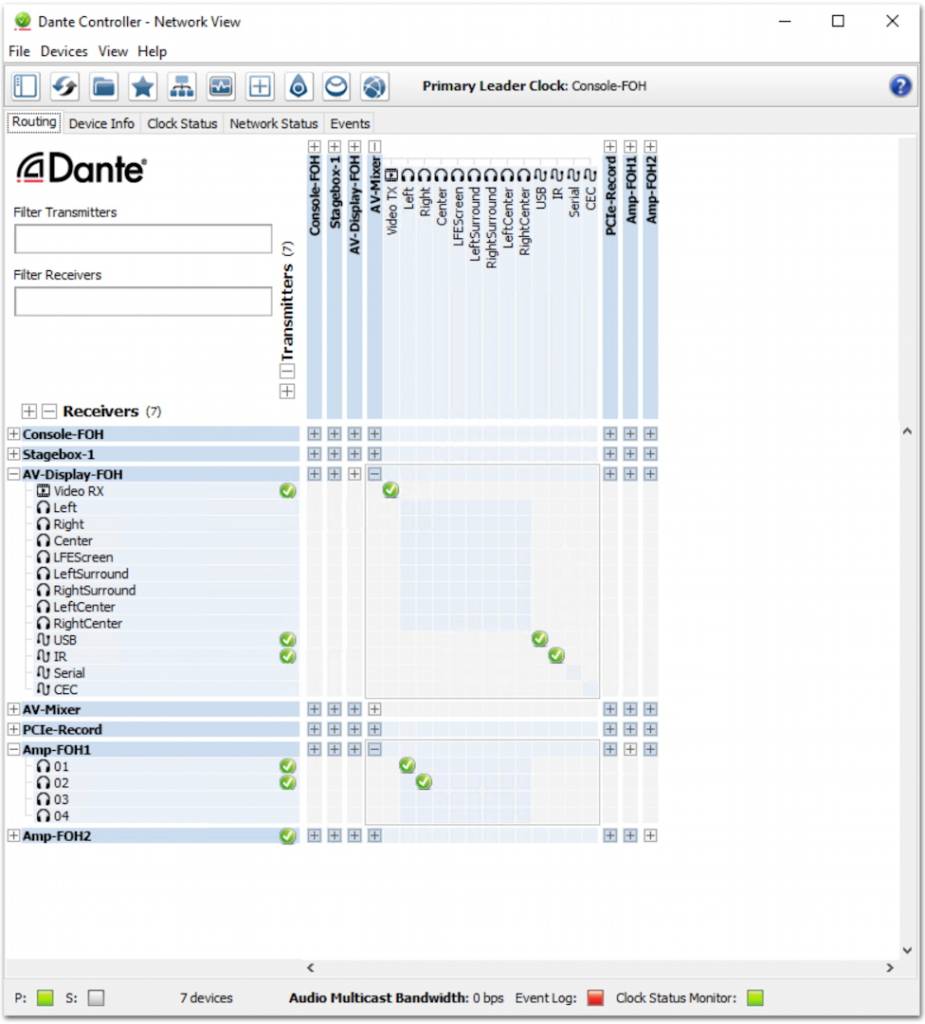Collapse the AV-Display-FOH receiver
This screenshot has height=1024, width=925.
13,474
